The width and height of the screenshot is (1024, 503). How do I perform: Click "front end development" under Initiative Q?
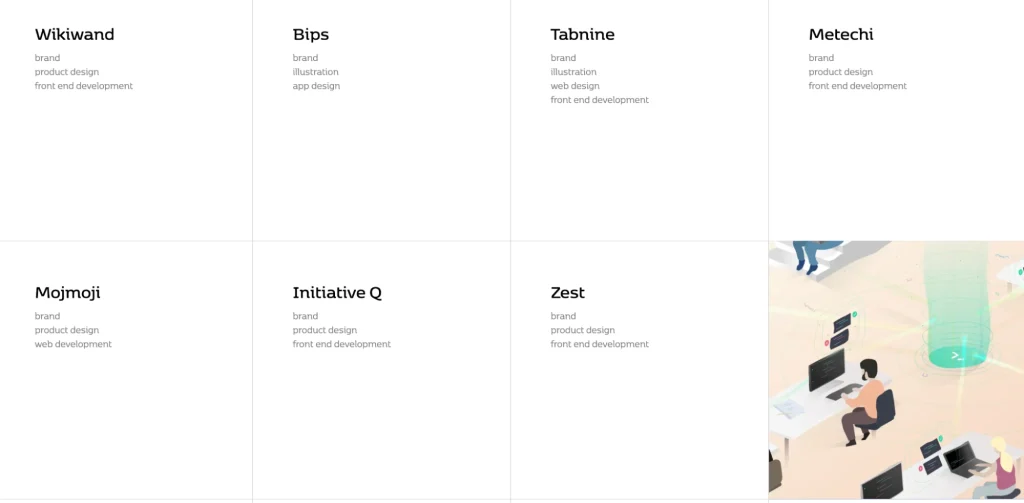(342, 344)
